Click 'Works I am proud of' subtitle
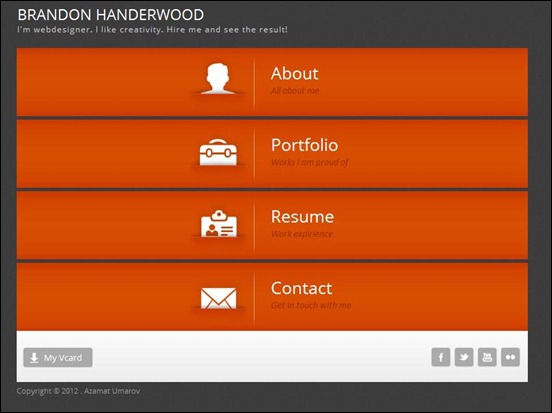 [x=310, y=162]
